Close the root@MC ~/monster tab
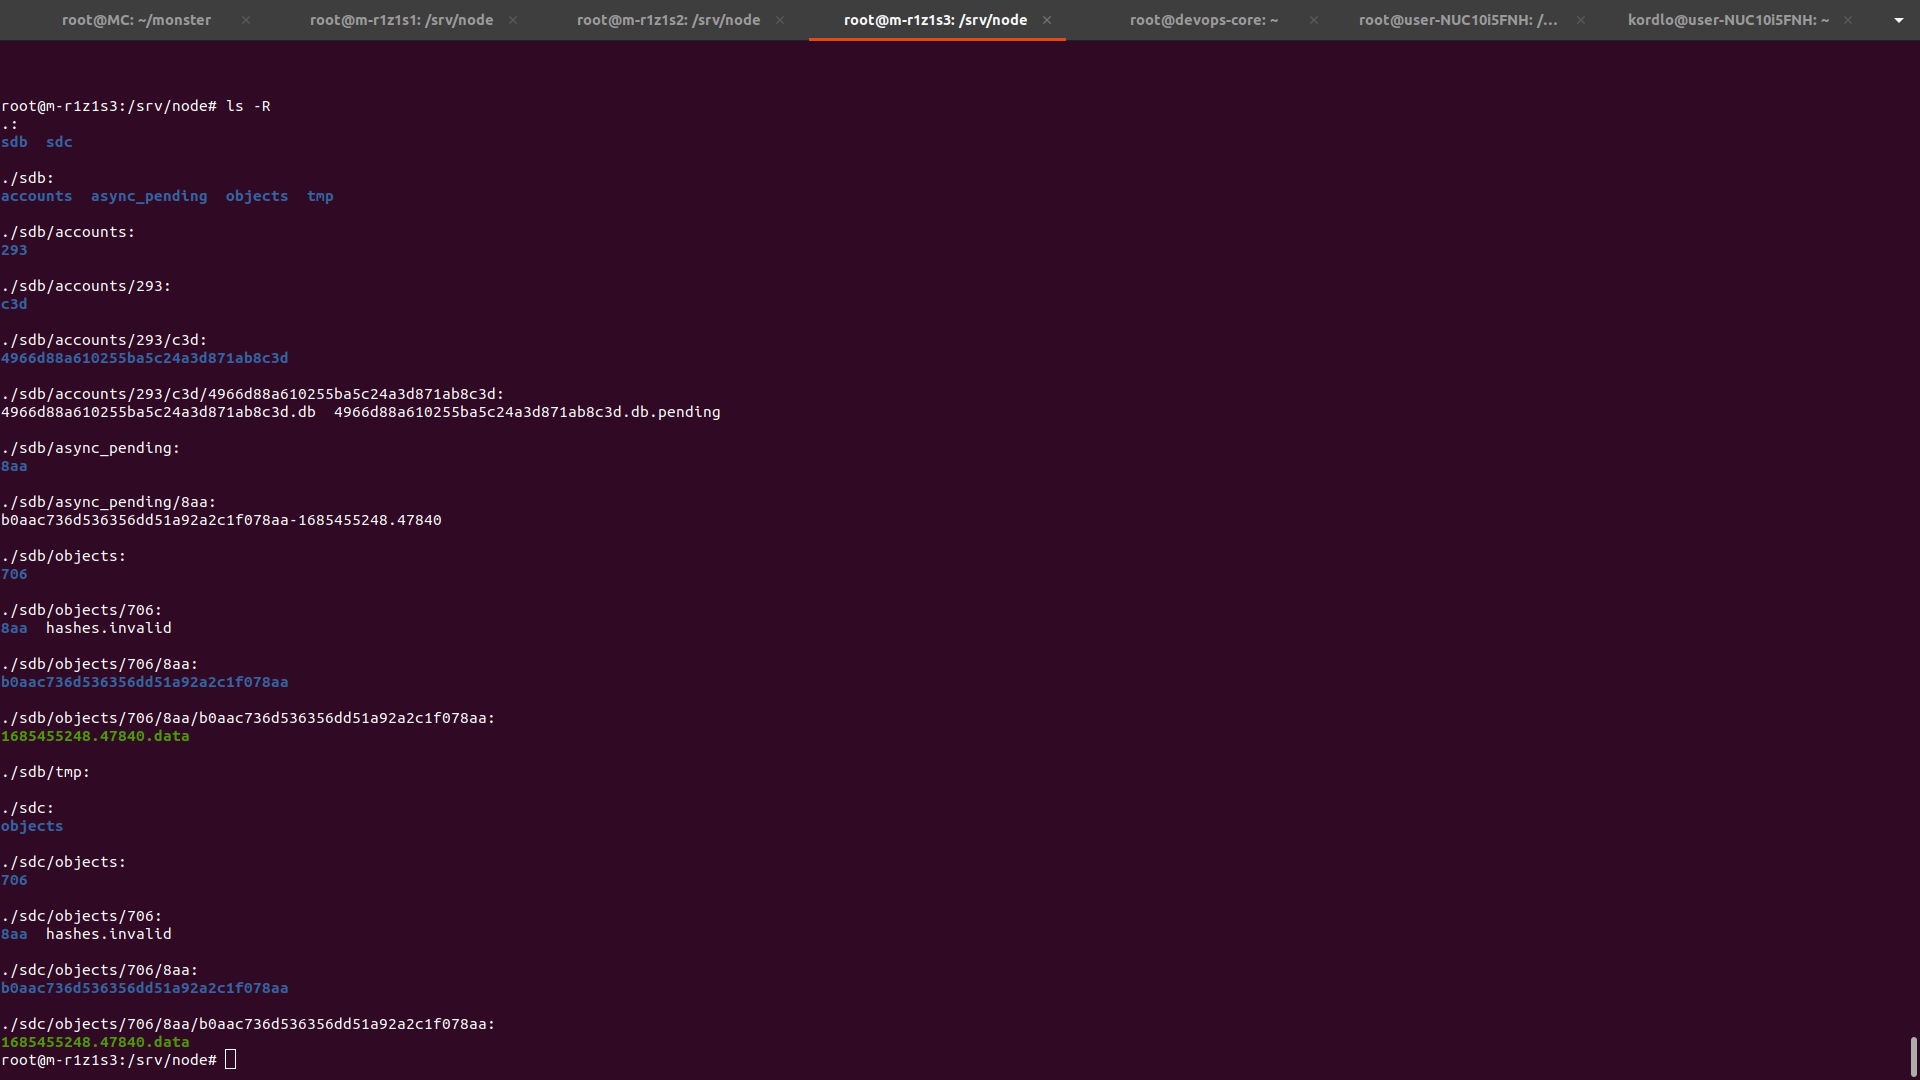 point(246,20)
